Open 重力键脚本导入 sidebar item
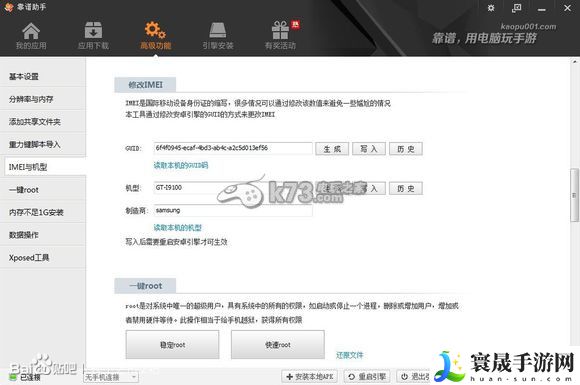The width and height of the screenshot is (580, 385). point(43,144)
